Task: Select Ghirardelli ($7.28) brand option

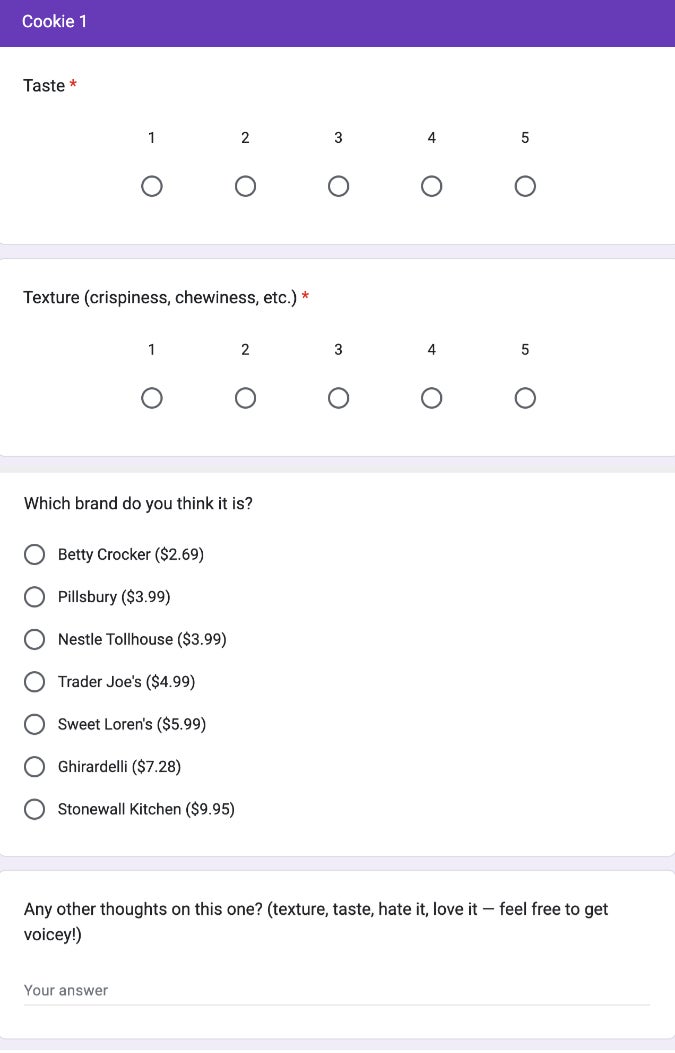Action: (35, 766)
